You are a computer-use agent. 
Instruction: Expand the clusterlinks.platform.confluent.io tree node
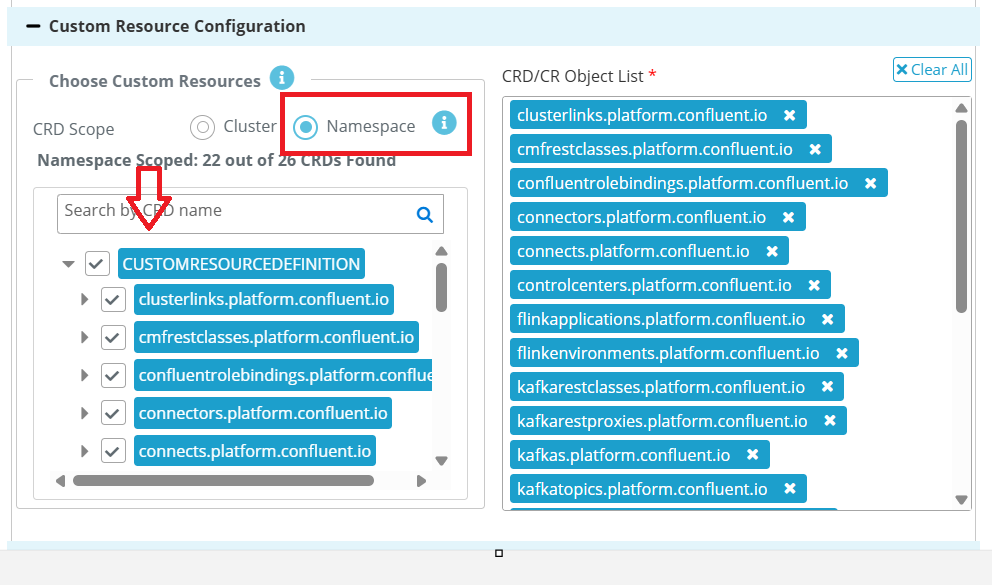[84, 299]
